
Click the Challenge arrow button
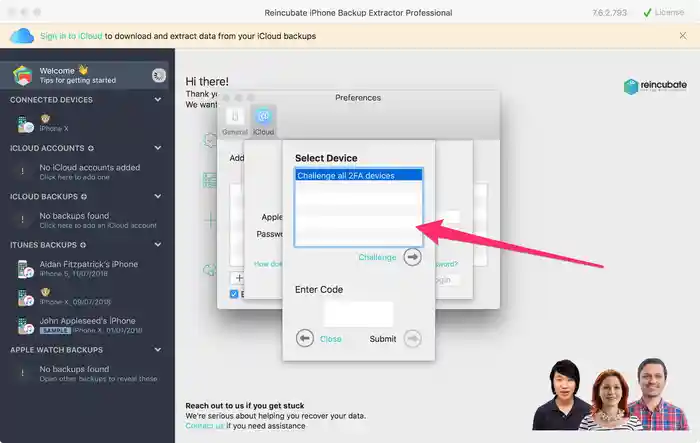point(412,257)
